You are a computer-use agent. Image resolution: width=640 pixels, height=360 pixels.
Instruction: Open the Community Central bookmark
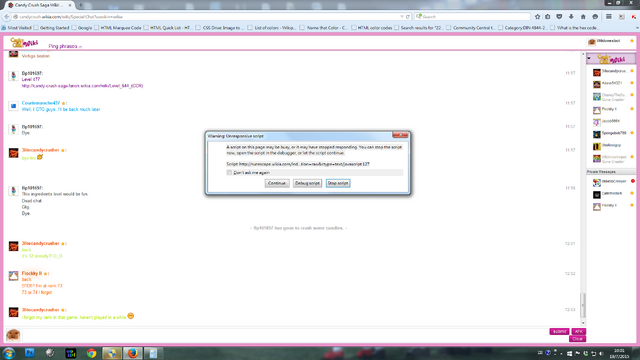click(x=471, y=28)
